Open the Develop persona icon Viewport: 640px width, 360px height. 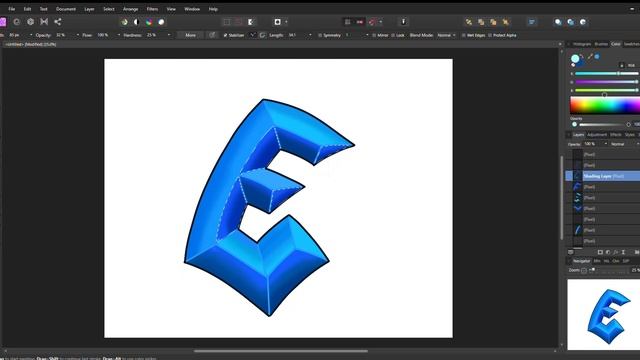click(x=31, y=22)
